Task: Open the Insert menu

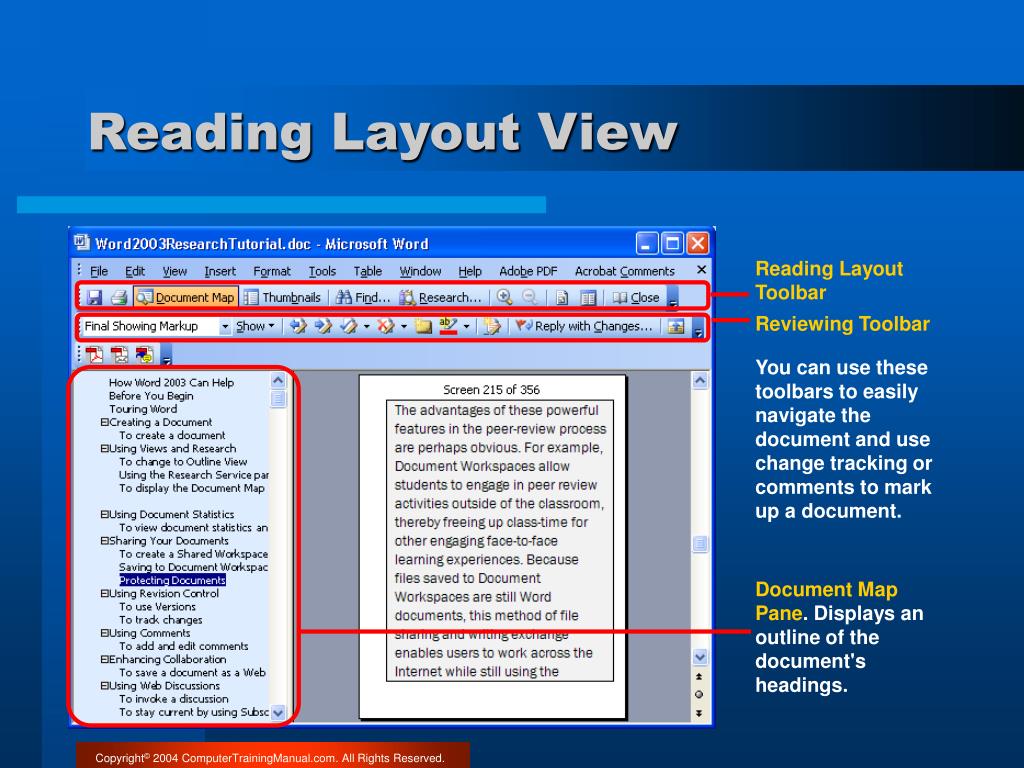Action: (x=220, y=271)
